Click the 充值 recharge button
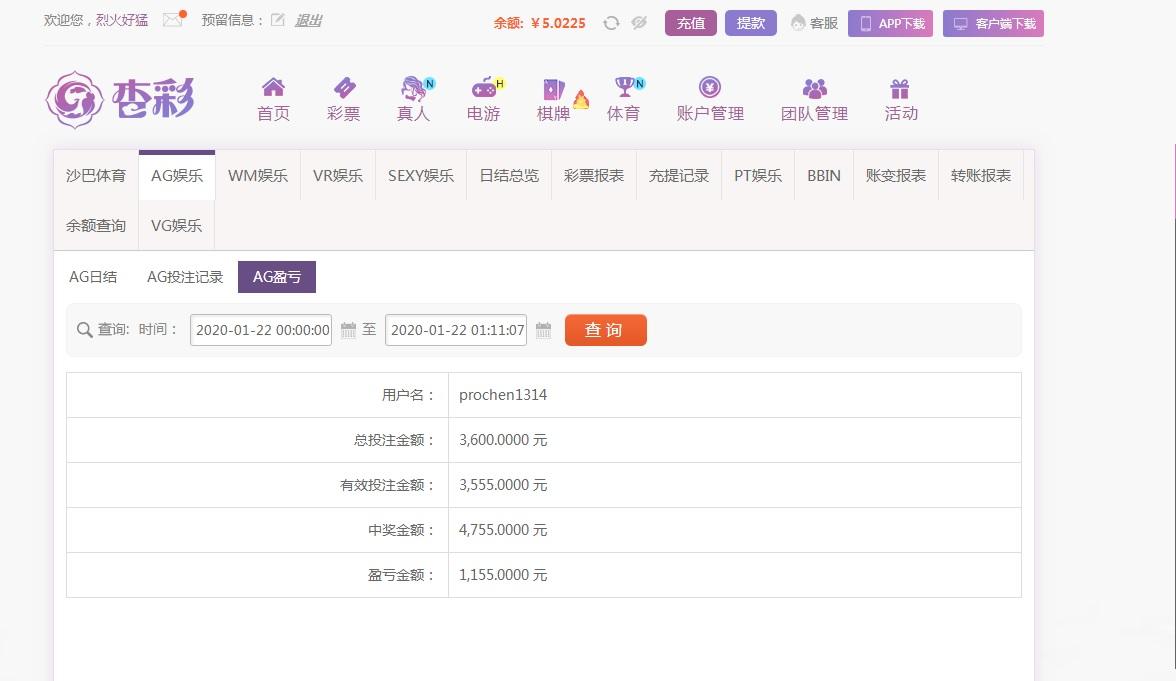 [691, 23]
